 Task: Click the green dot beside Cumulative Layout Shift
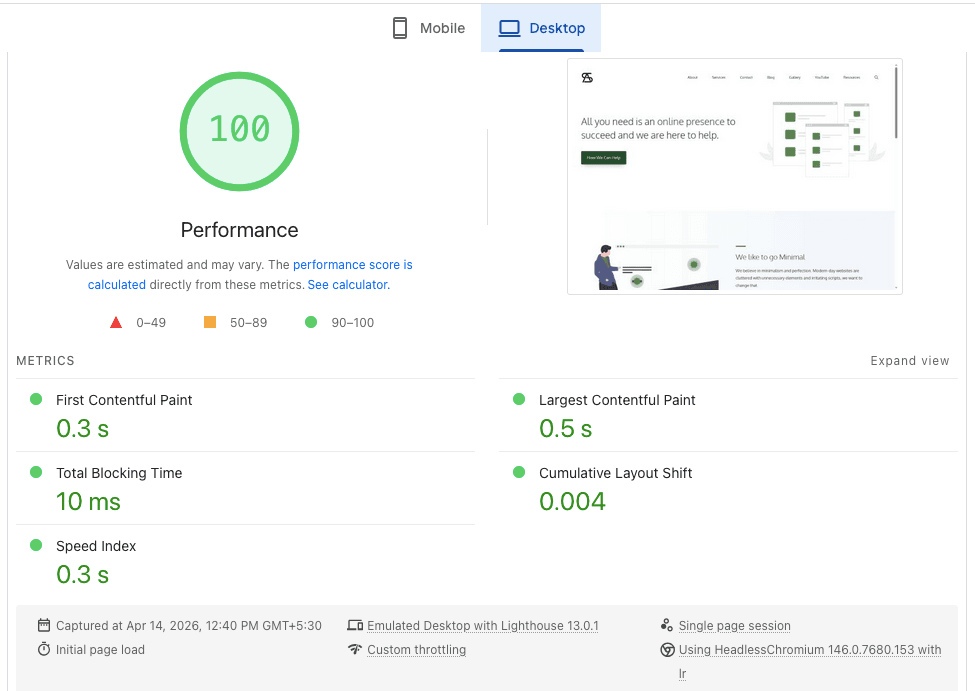coord(518,471)
